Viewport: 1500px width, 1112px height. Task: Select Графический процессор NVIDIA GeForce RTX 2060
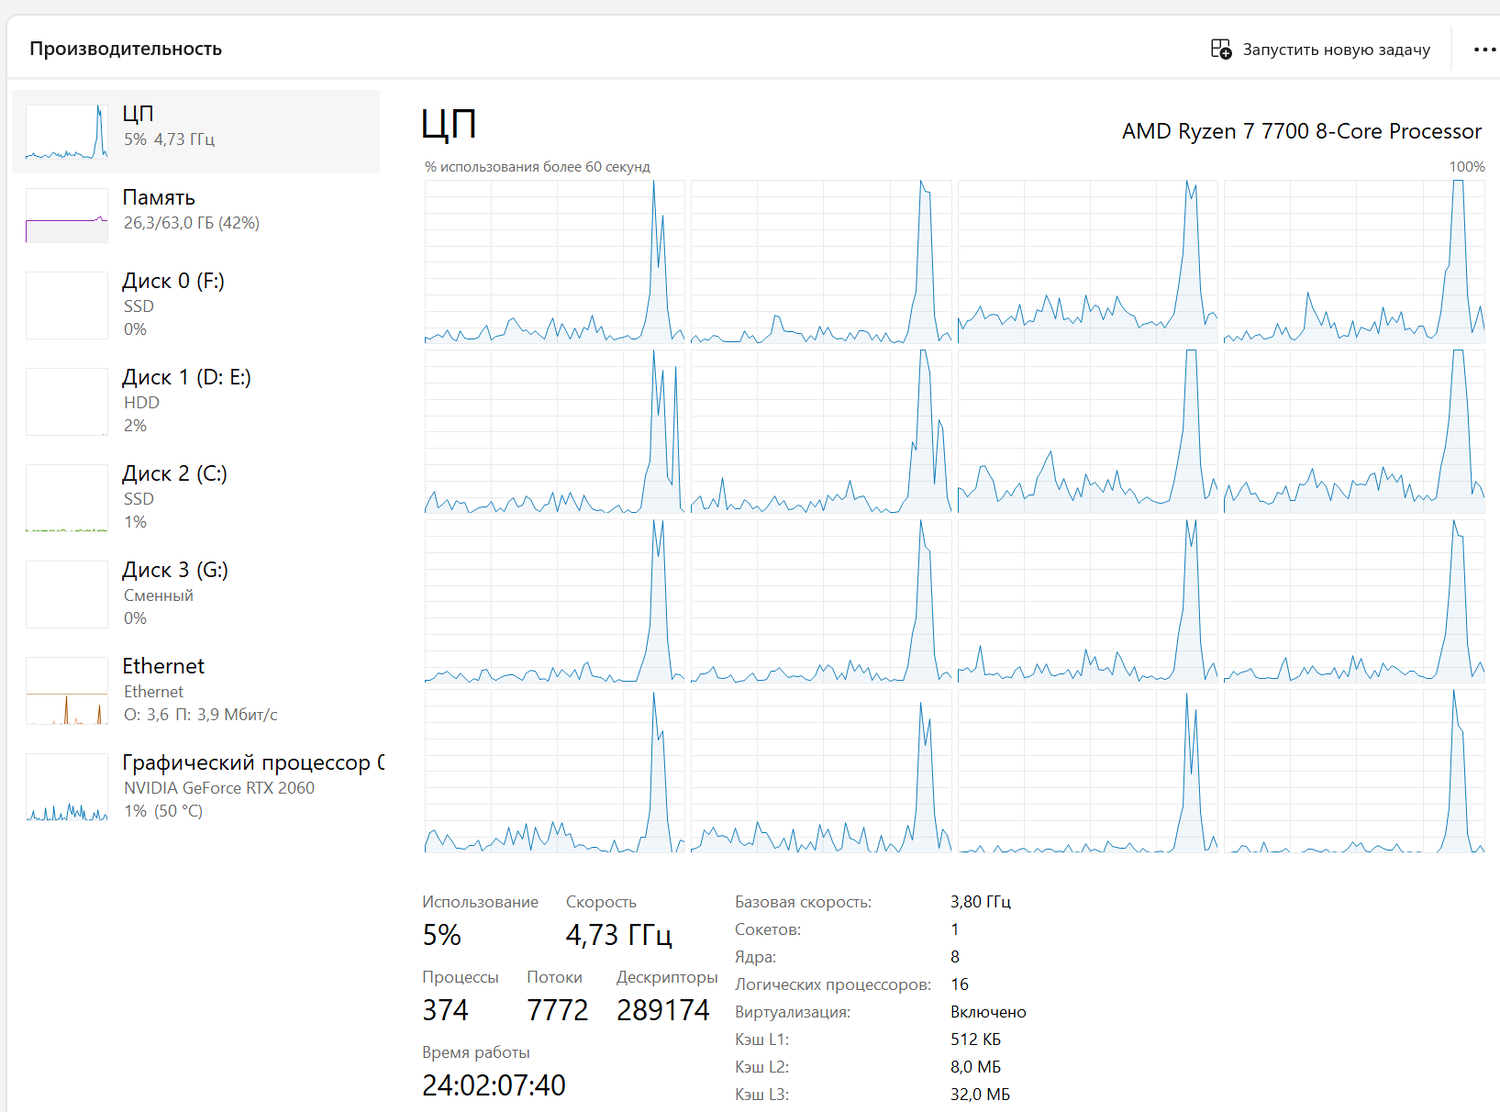pos(196,786)
